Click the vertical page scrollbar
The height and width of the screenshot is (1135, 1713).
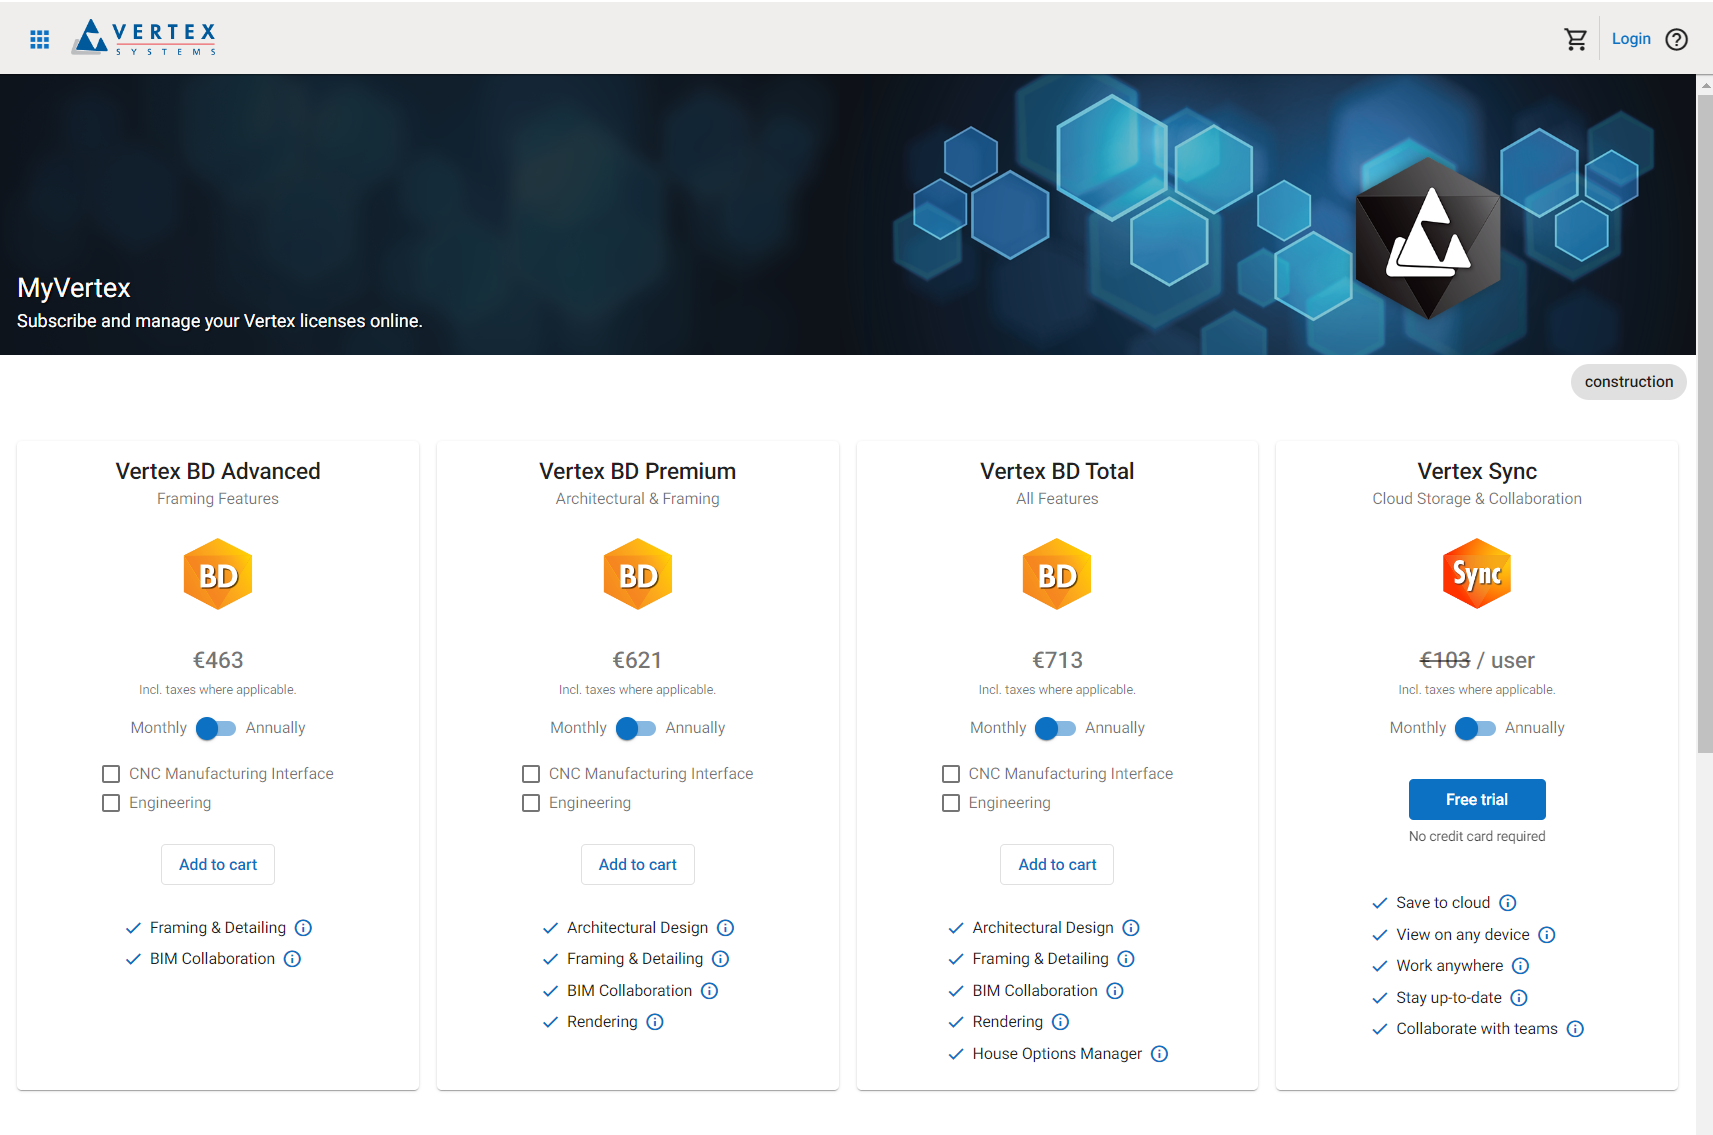[x=1705, y=425]
